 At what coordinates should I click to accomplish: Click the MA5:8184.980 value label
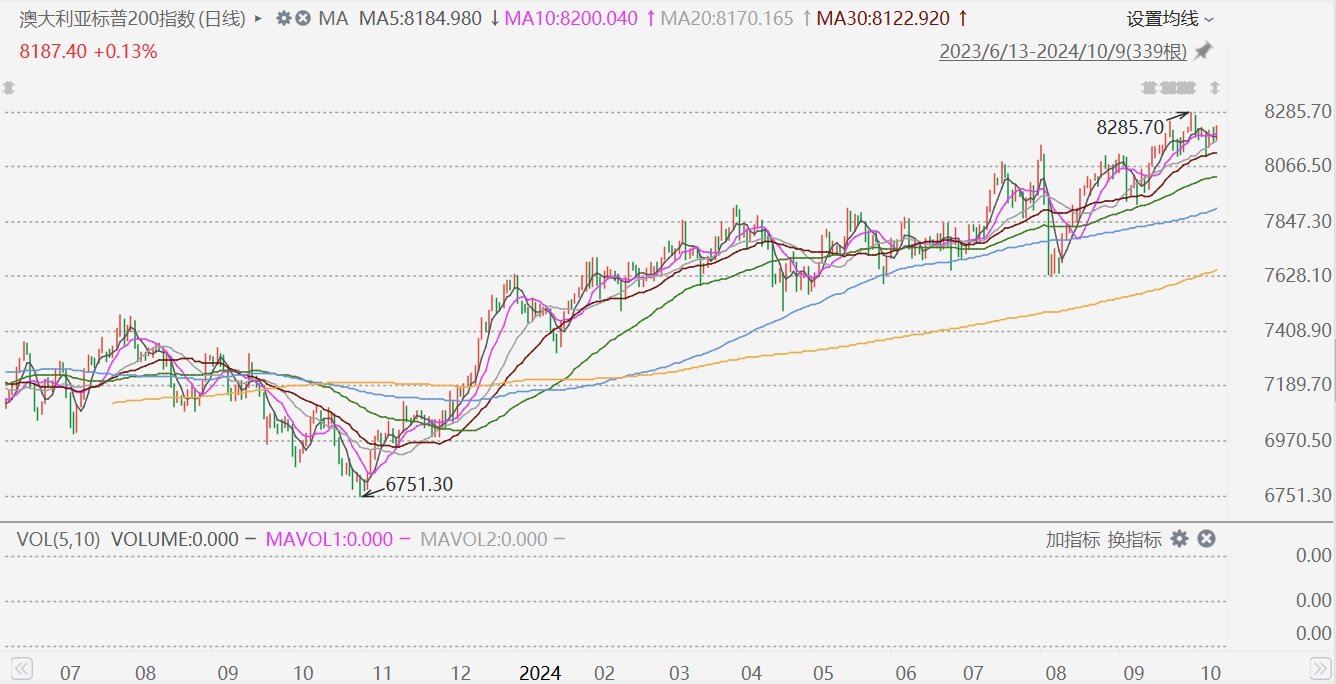click(420, 18)
